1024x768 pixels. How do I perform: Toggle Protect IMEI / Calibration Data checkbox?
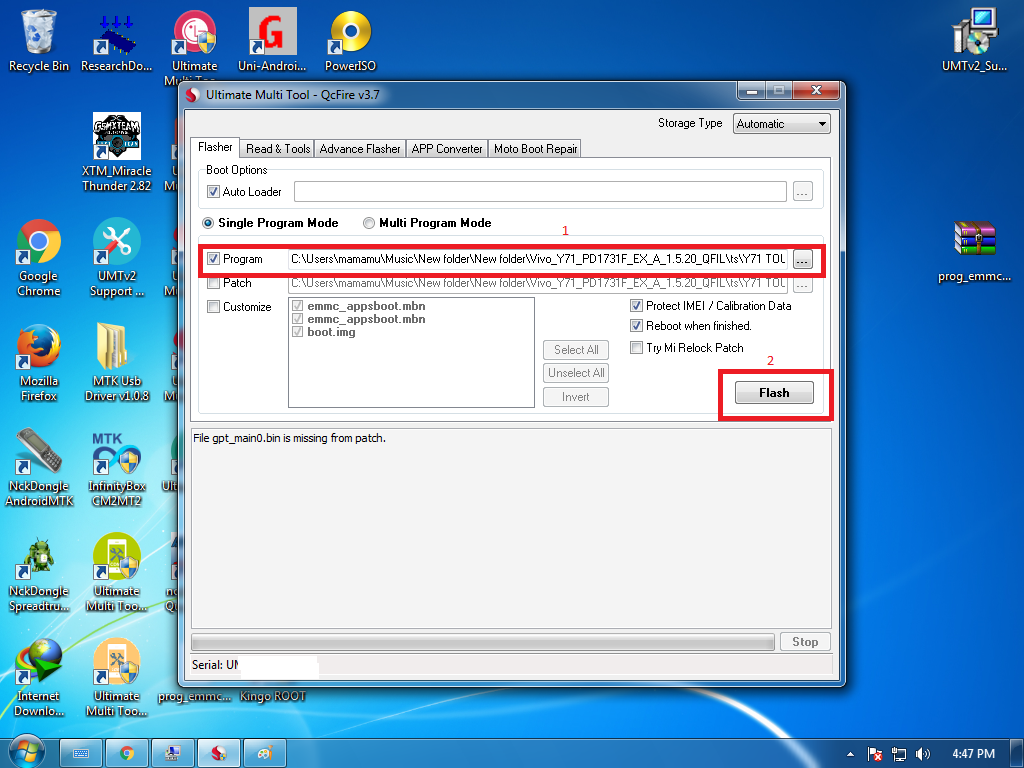[636, 305]
